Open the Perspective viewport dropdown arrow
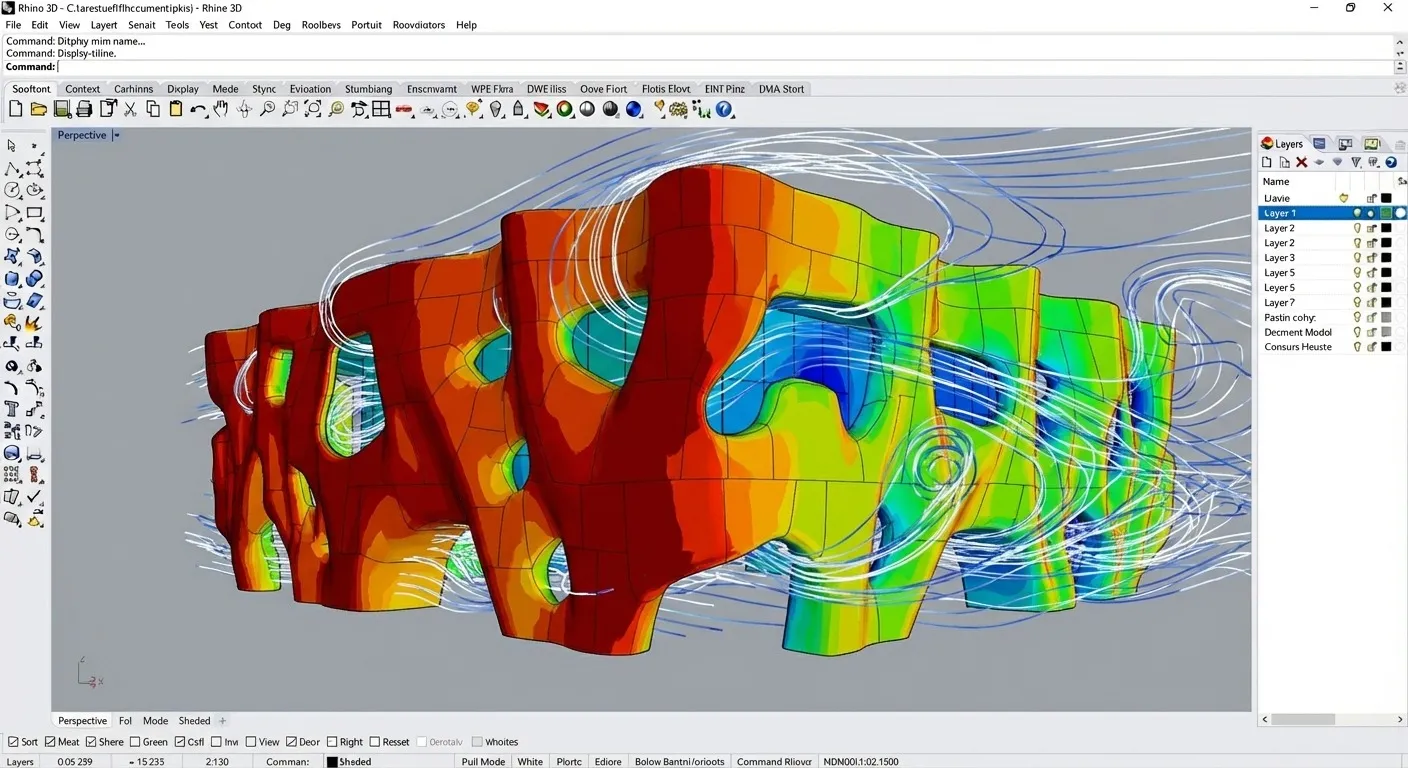The width and height of the screenshot is (1408, 768). click(116, 135)
